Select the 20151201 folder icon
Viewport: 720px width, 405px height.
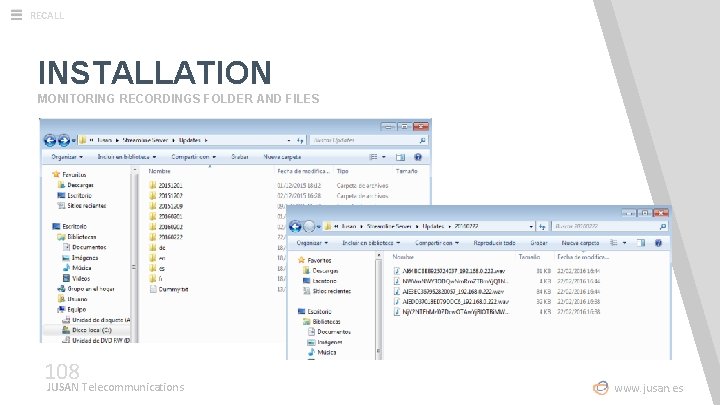pos(153,185)
